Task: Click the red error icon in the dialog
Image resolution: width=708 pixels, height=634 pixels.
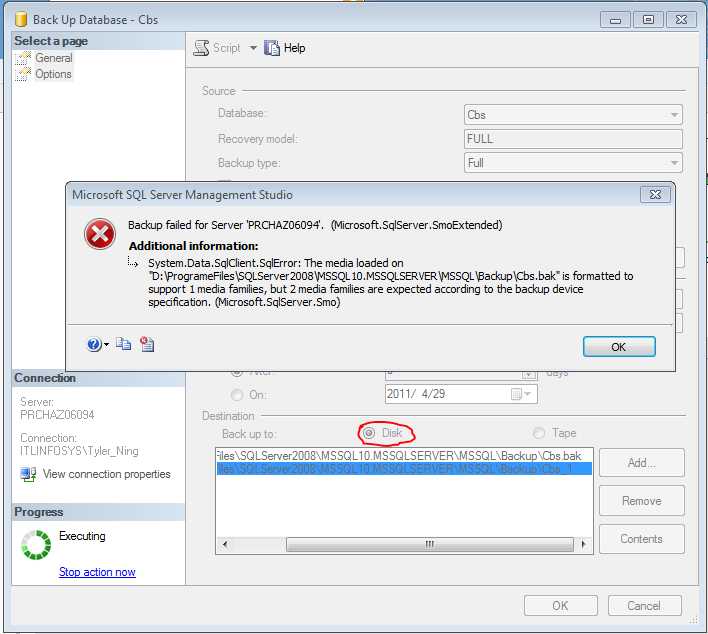Action: click(x=100, y=234)
